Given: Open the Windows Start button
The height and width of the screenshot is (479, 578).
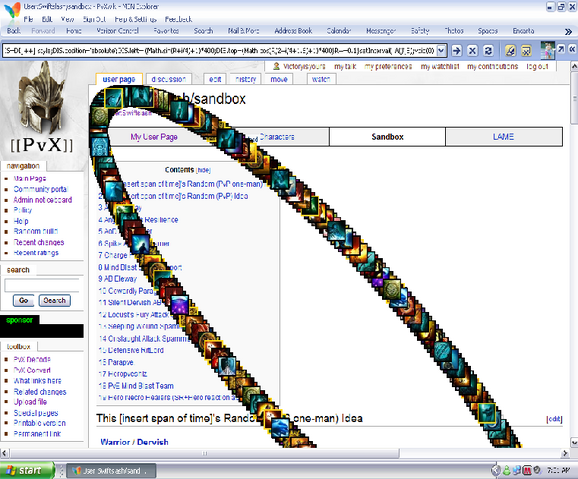Looking at the screenshot, I should pos(27,471).
